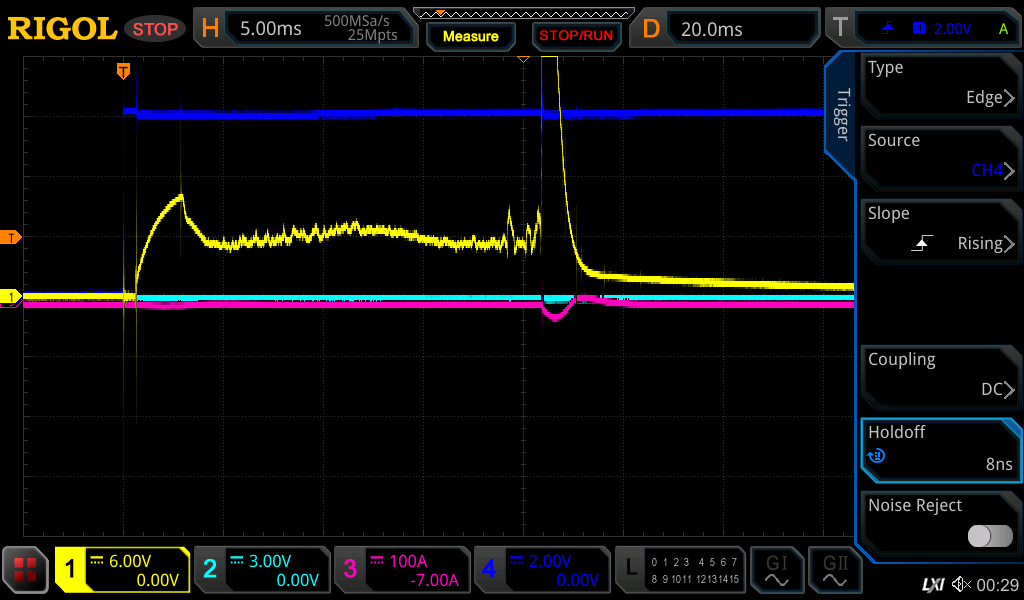Toggle the Noise Reject switch

pos(989,536)
